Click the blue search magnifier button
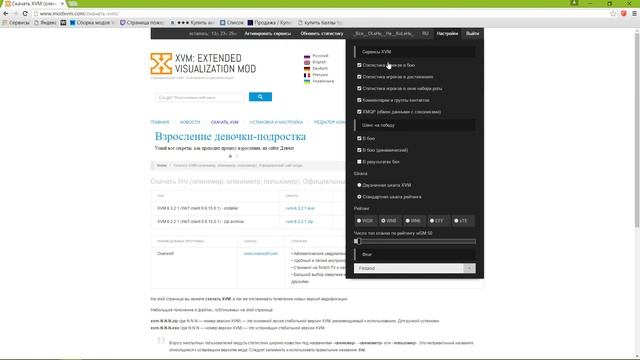The width and height of the screenshot is (640, 360). click(260, 97)
